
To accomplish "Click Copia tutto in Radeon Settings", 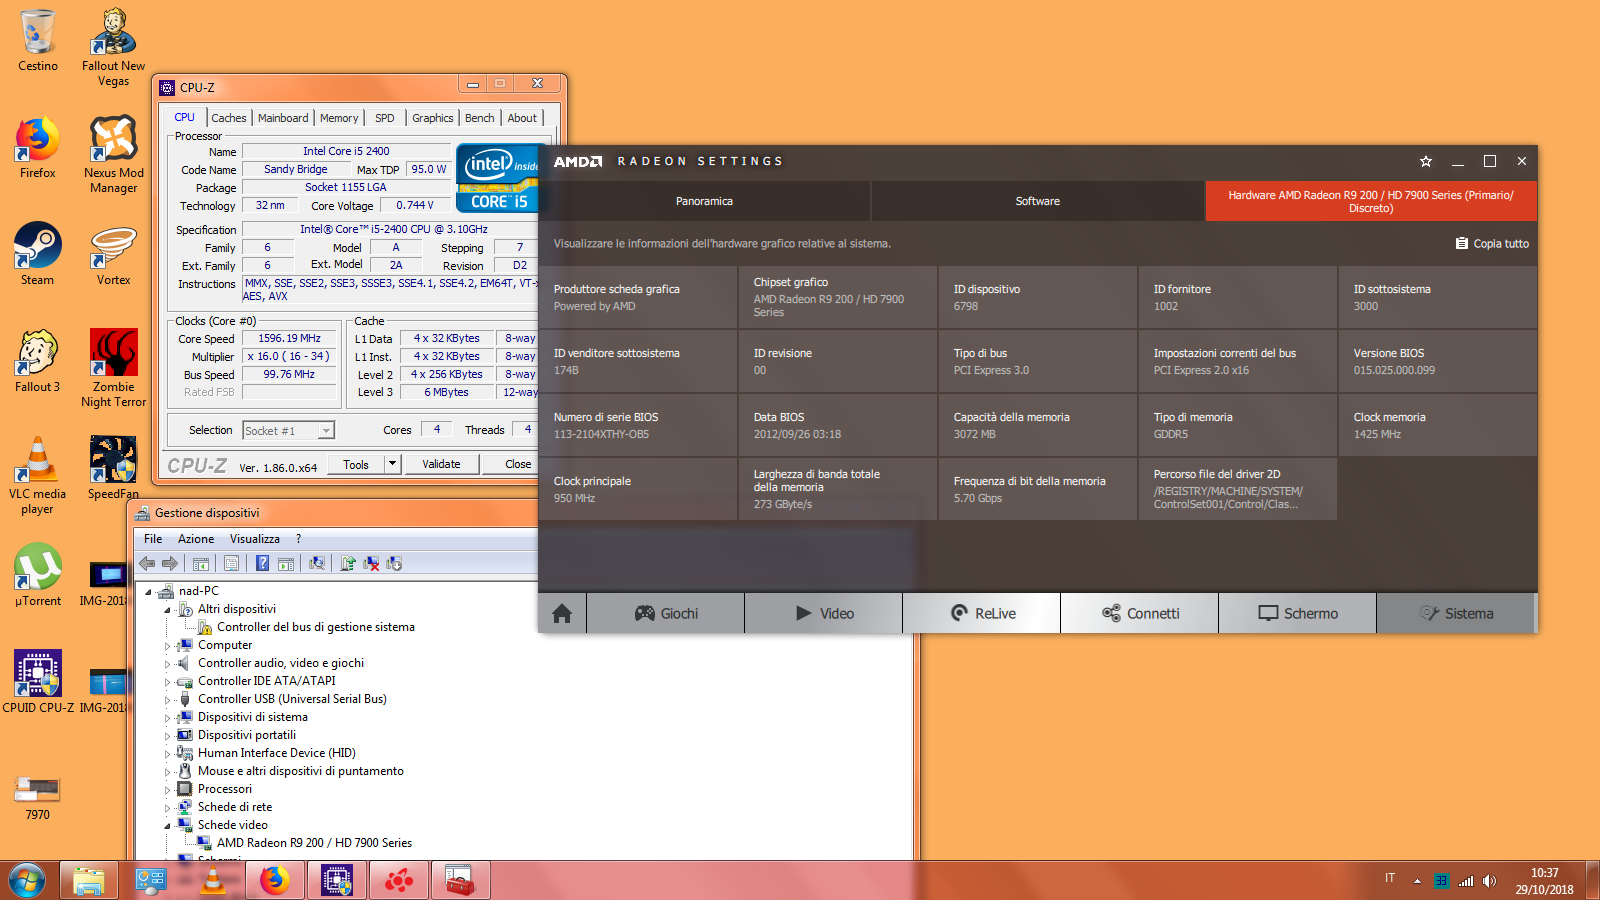I will [x=1492, y=244].
